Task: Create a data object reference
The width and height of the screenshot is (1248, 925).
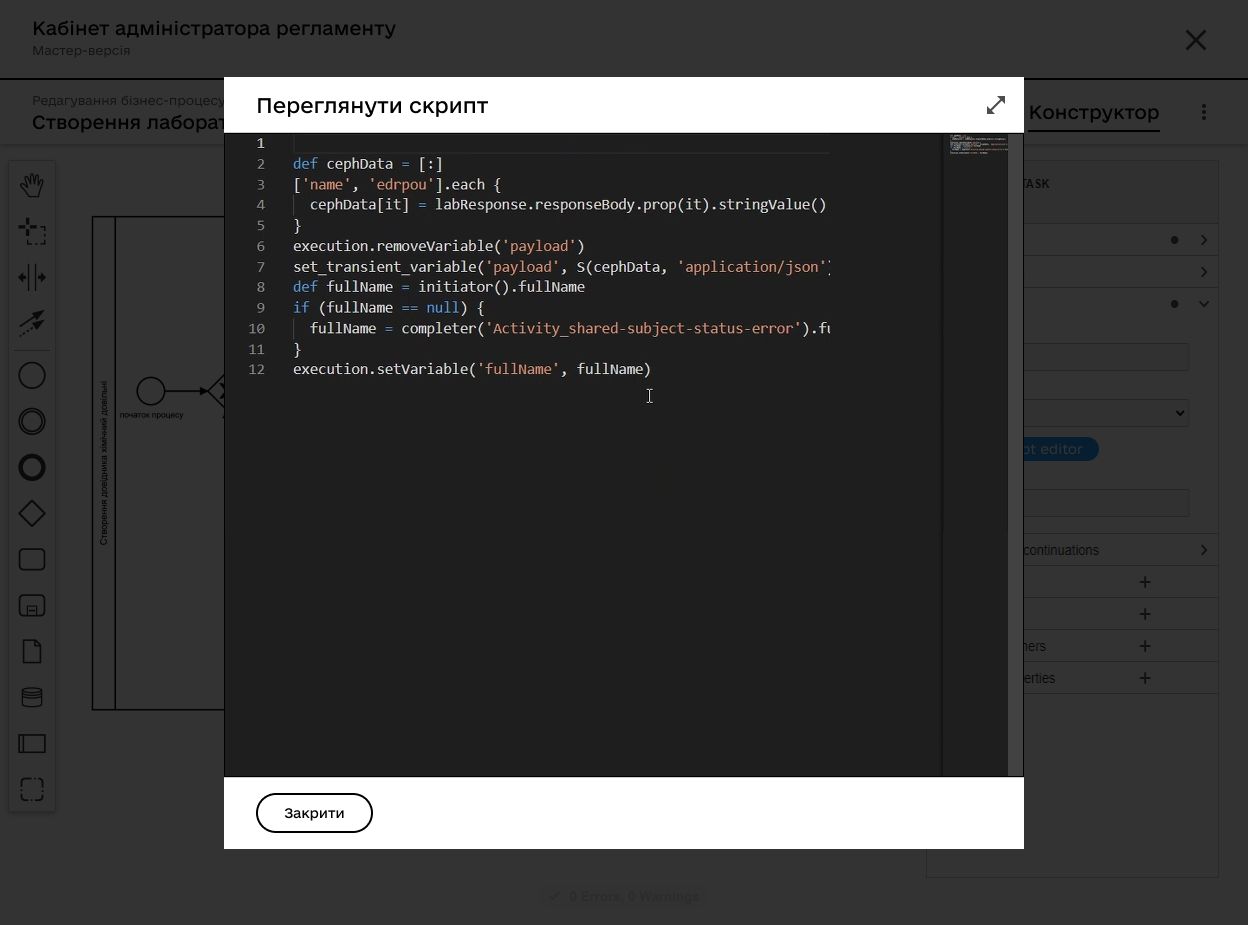Action: (x=32, y=651)
